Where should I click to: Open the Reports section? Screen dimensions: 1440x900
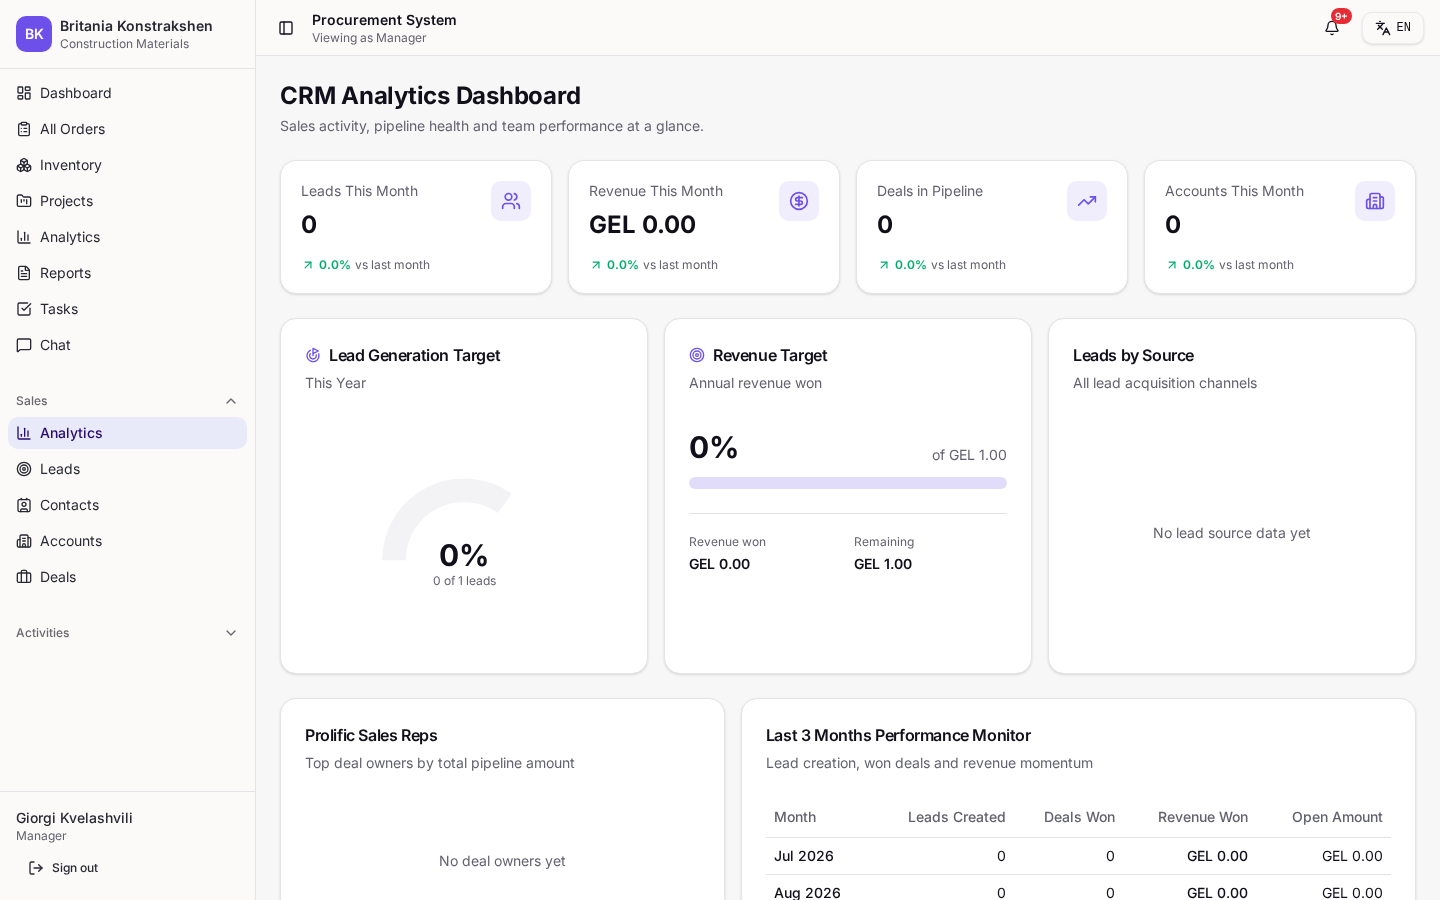[127, 273]
